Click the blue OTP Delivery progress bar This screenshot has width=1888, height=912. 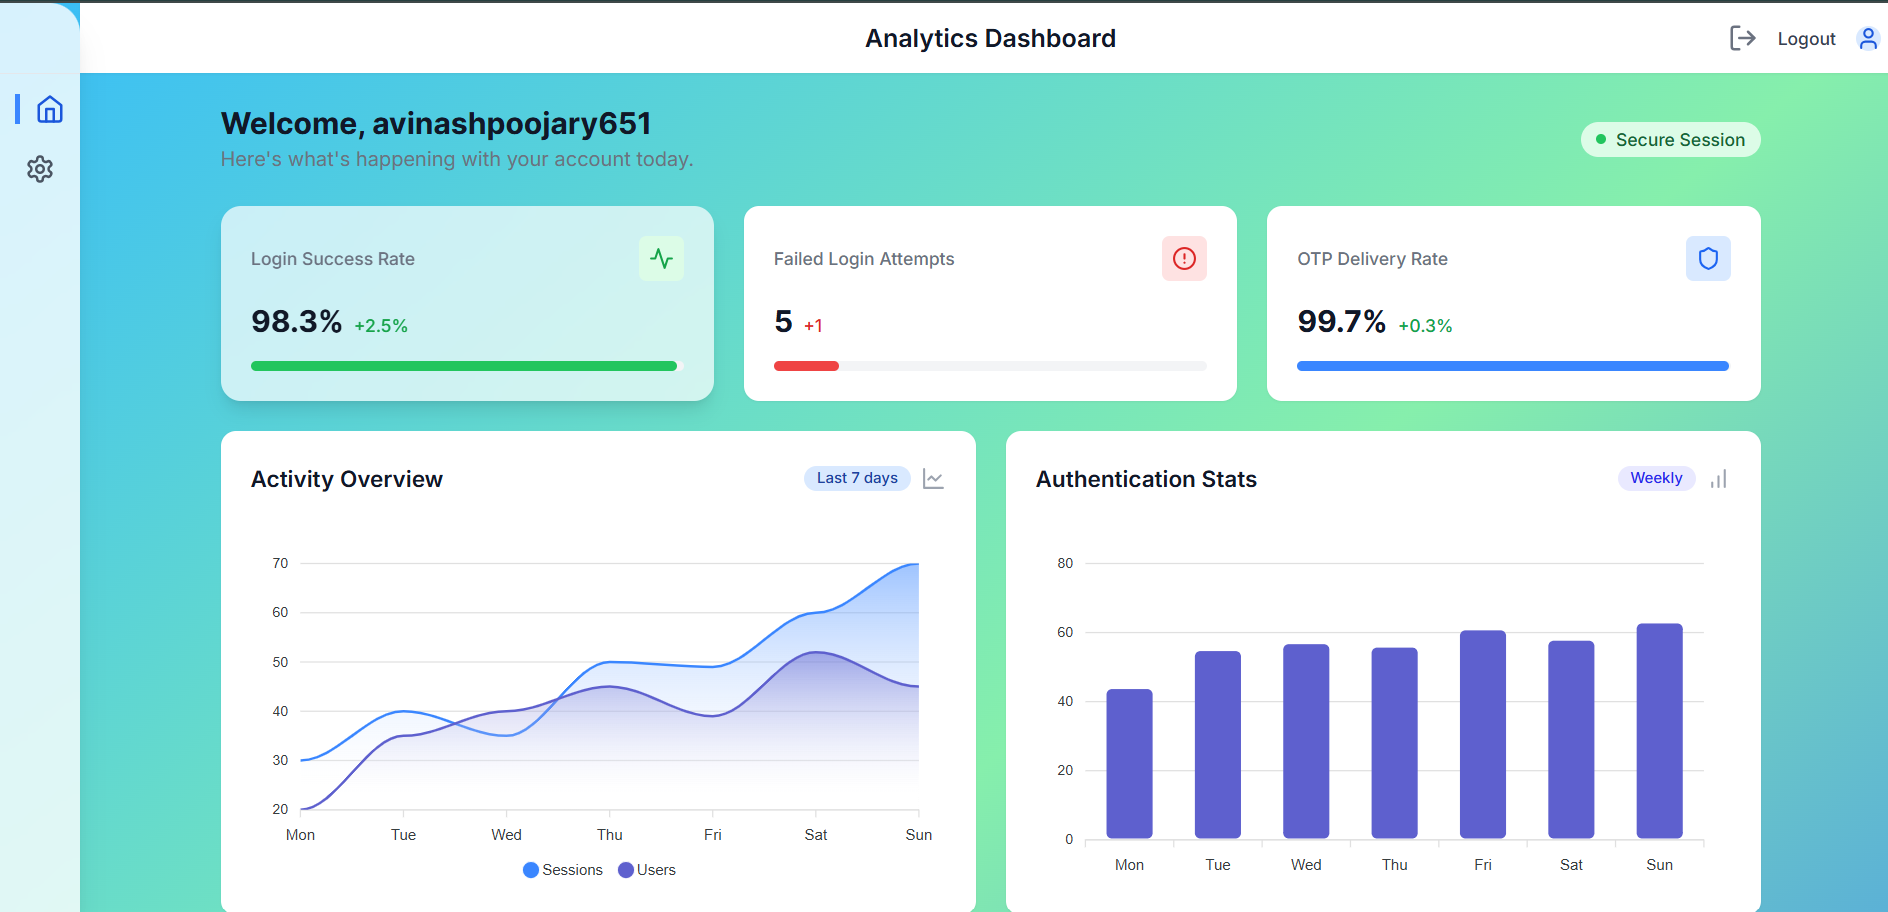tap(1512, 366)
